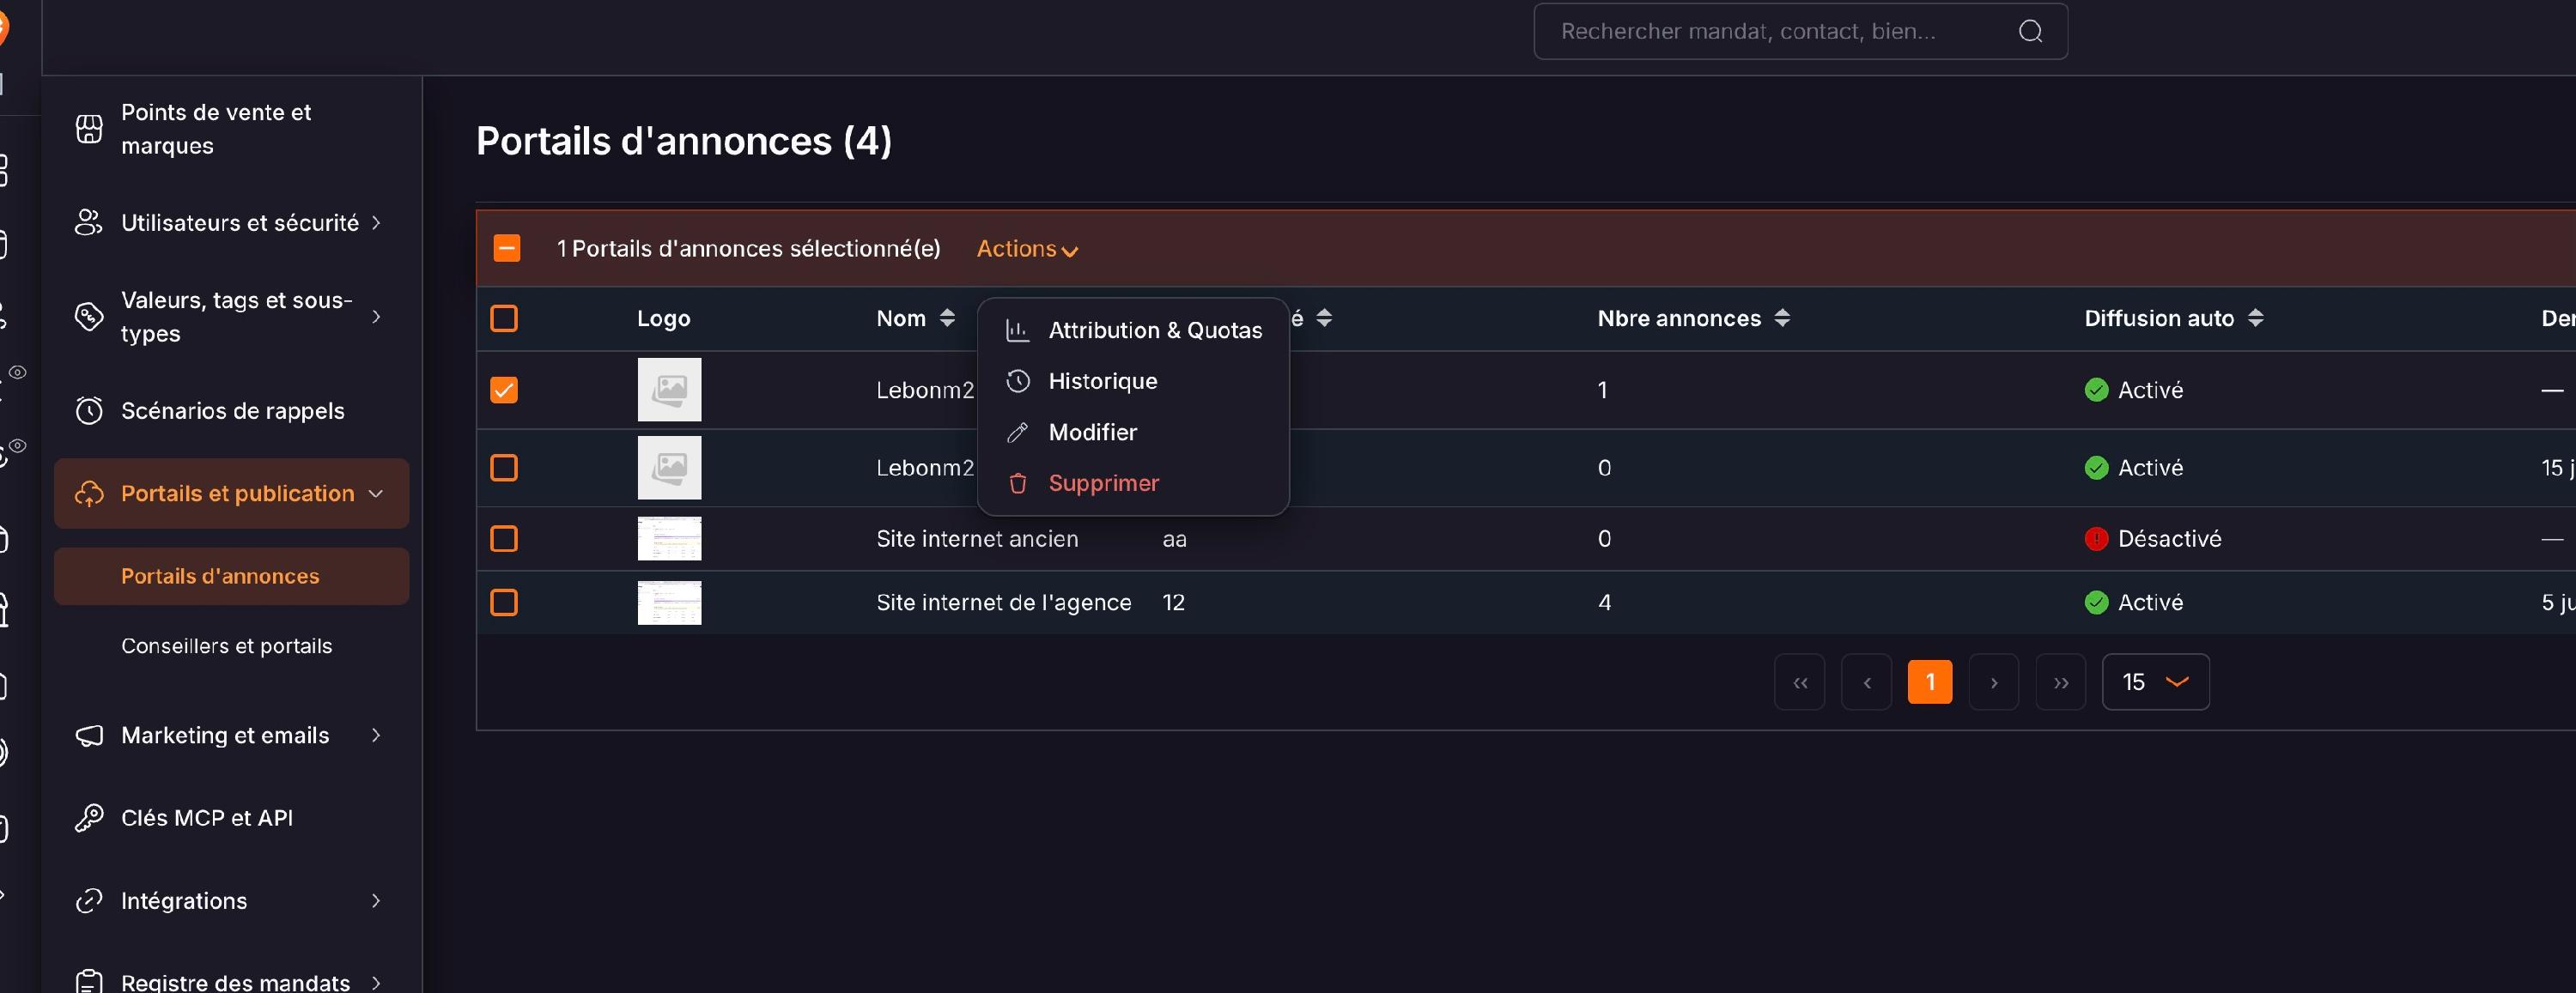Open the 15 rows-per-page dropdown
2576x993 pixels.
pyautogui.click(x=2155, y=682)
